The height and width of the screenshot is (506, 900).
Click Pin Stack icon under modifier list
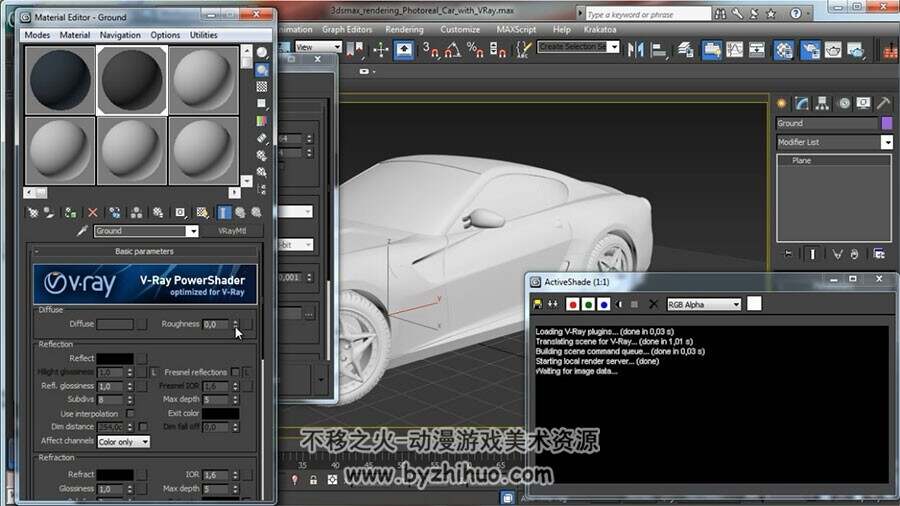pyautogui.click(x=788, y=254)
